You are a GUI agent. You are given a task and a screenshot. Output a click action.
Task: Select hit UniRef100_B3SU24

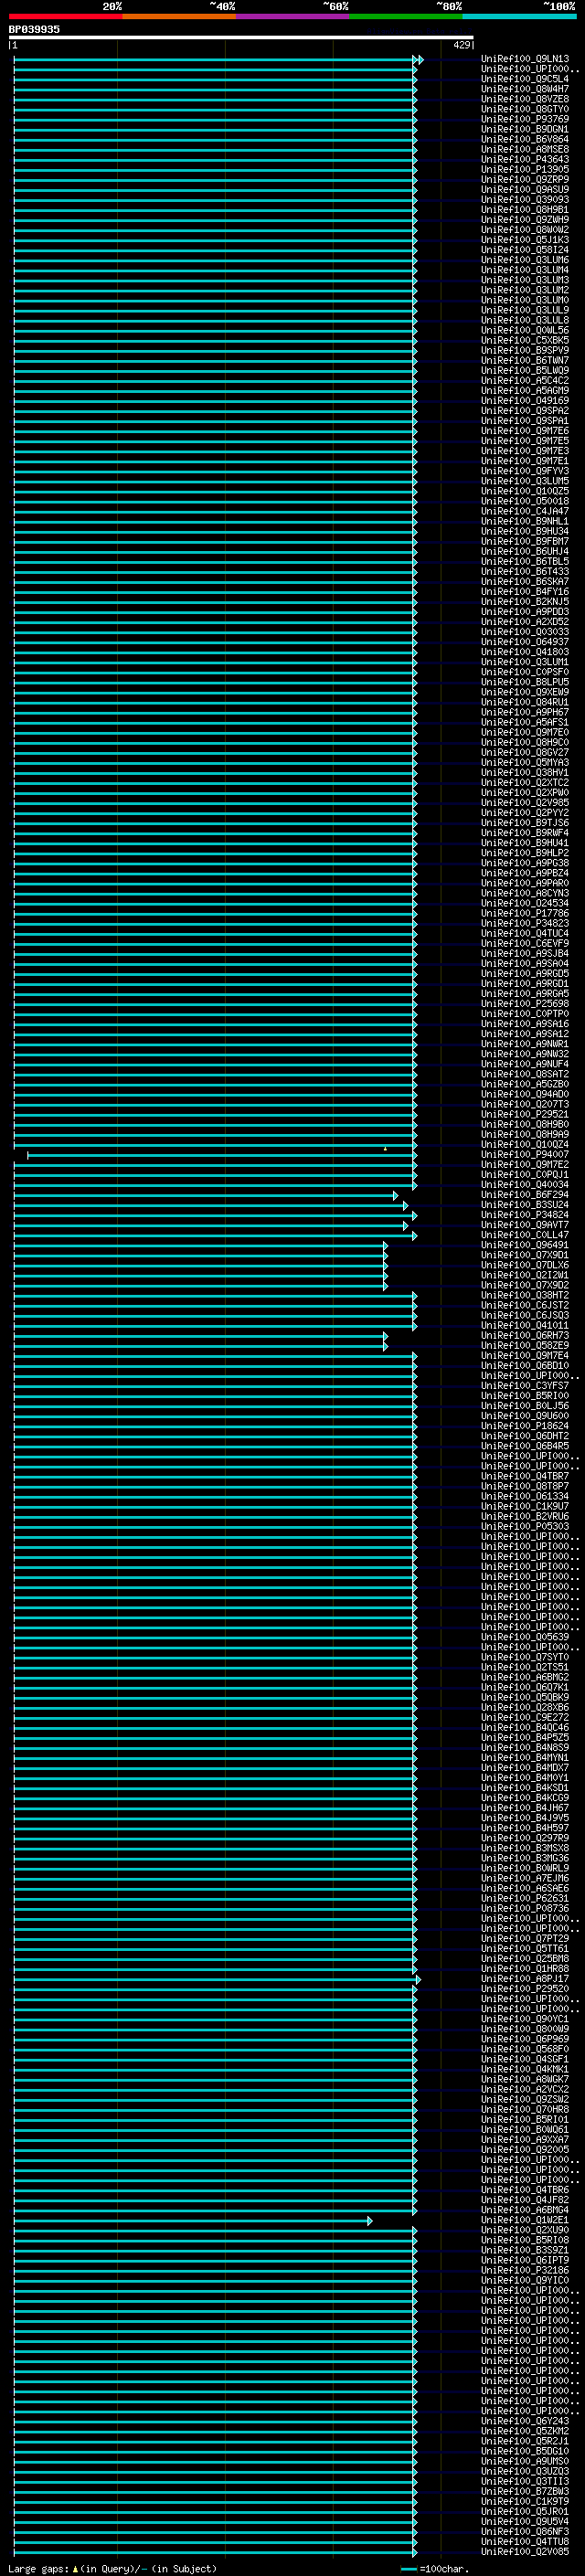(x=525, y=1205)
